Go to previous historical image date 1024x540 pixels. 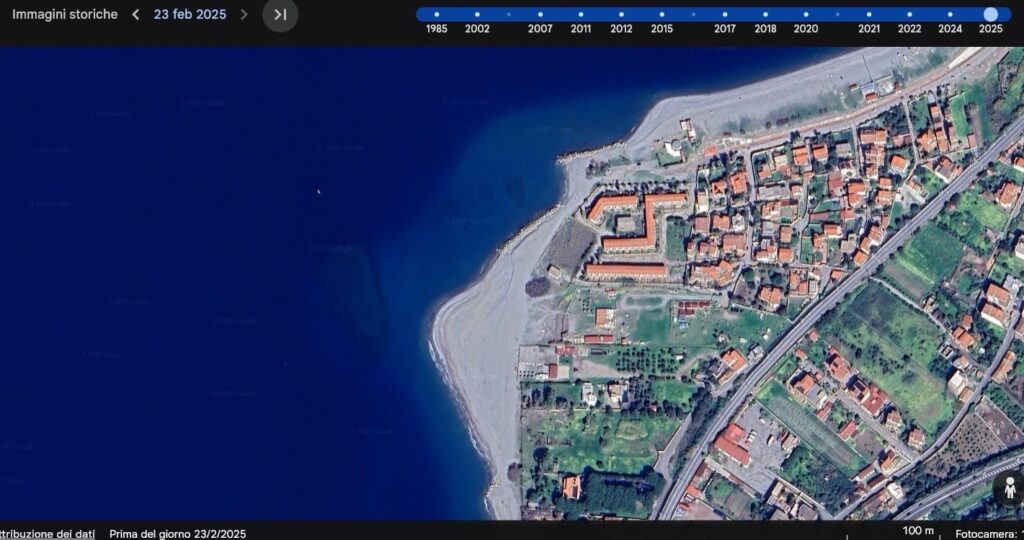[x=136, y=15]
